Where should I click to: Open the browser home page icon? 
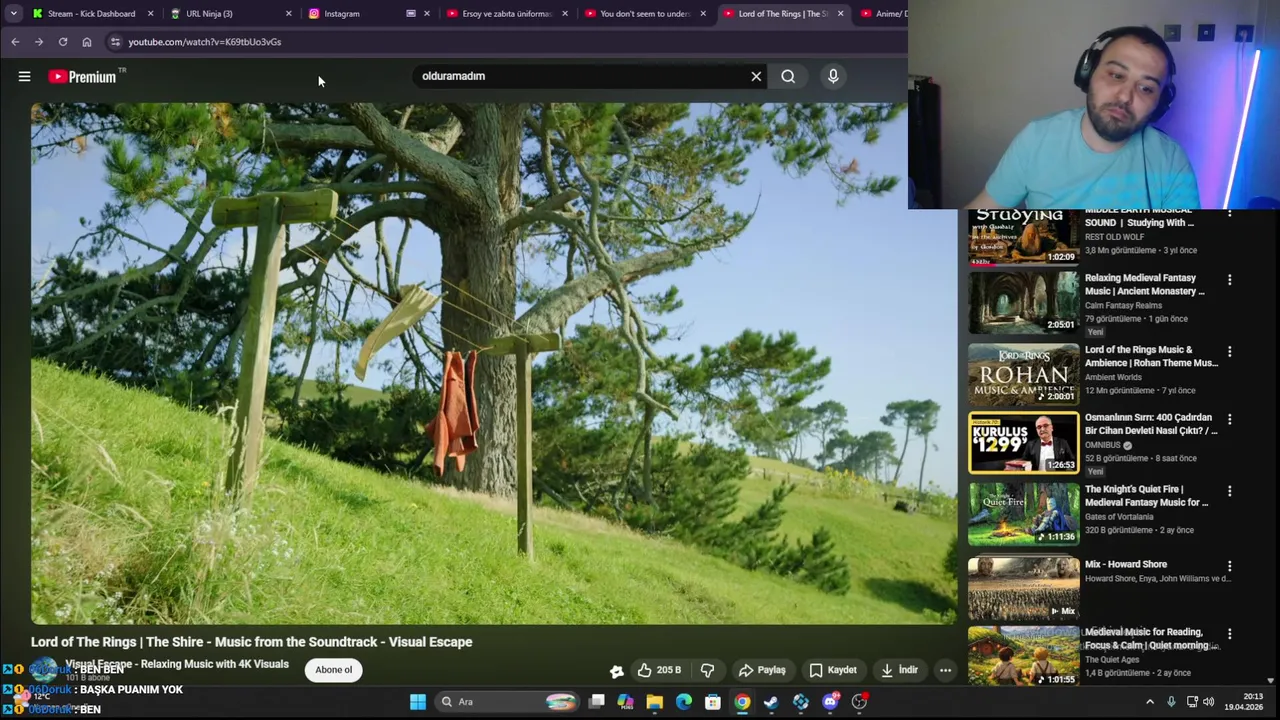pyautogui.click(x=87, y=42)
